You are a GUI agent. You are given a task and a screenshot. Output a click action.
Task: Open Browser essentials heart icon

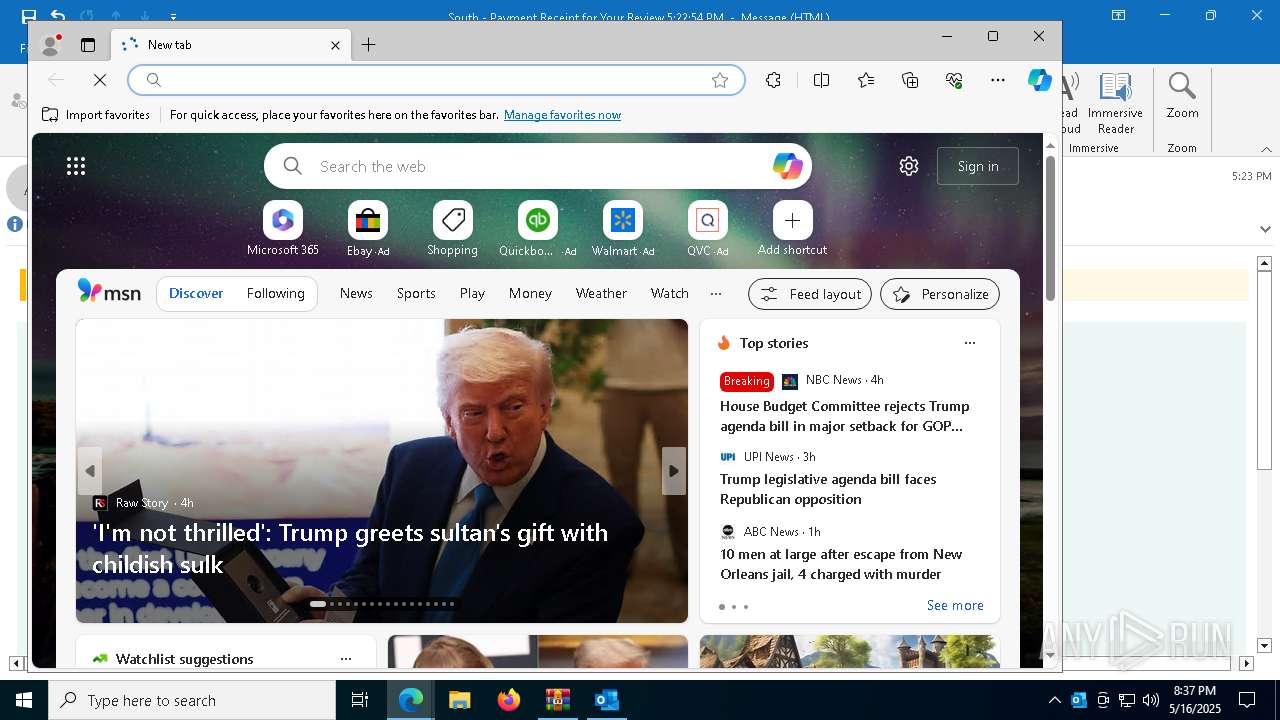[954, 80]
